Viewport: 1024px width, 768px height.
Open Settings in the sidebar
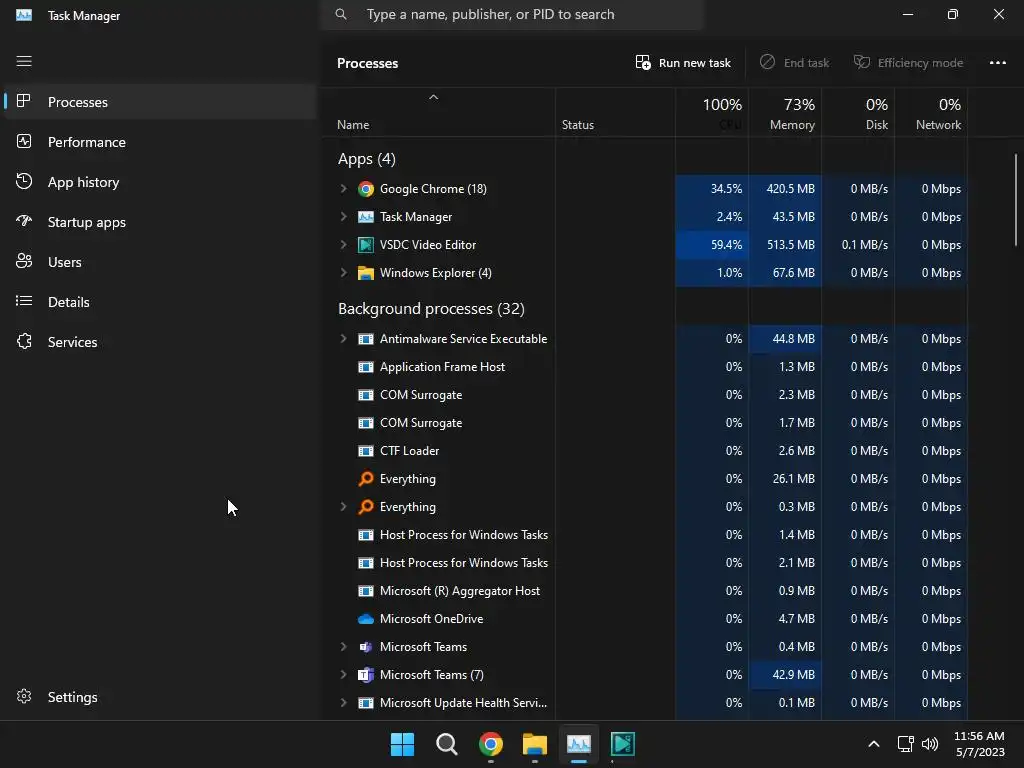point(159,697)
